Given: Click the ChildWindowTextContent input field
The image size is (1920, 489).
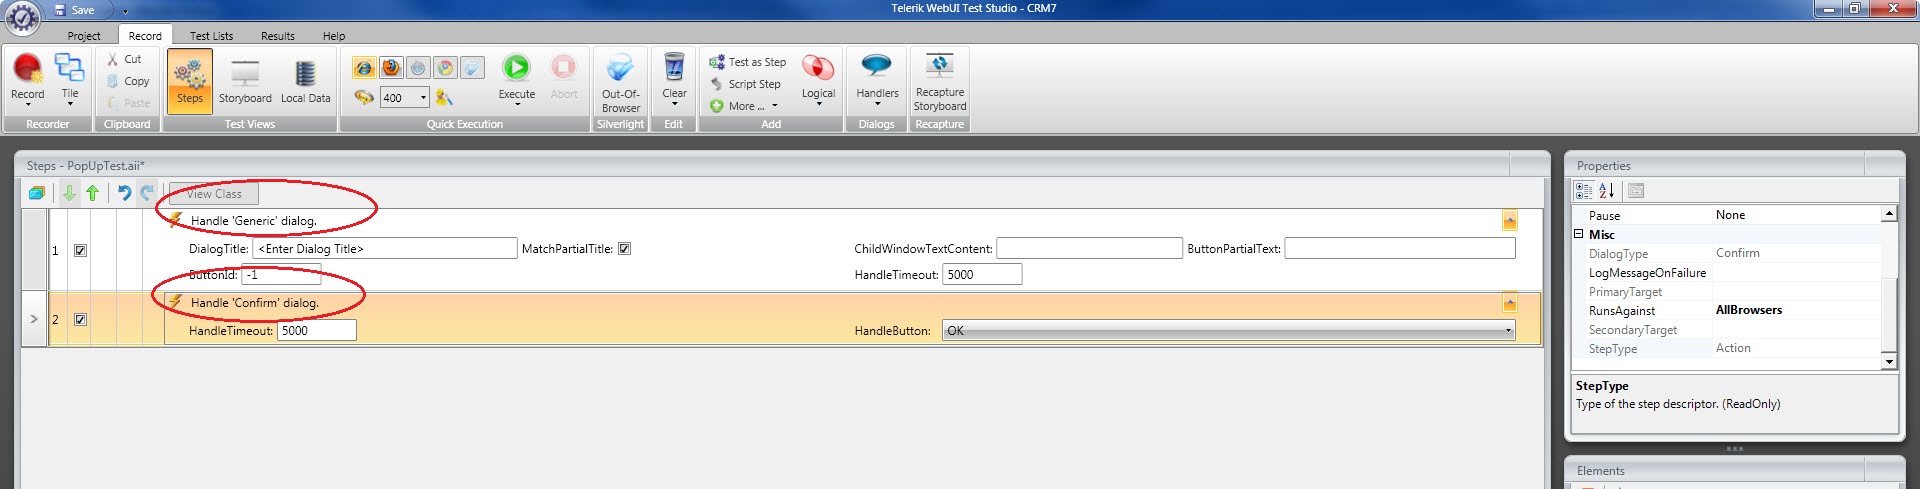Looking at the screenshot, I should [1089, 248].
